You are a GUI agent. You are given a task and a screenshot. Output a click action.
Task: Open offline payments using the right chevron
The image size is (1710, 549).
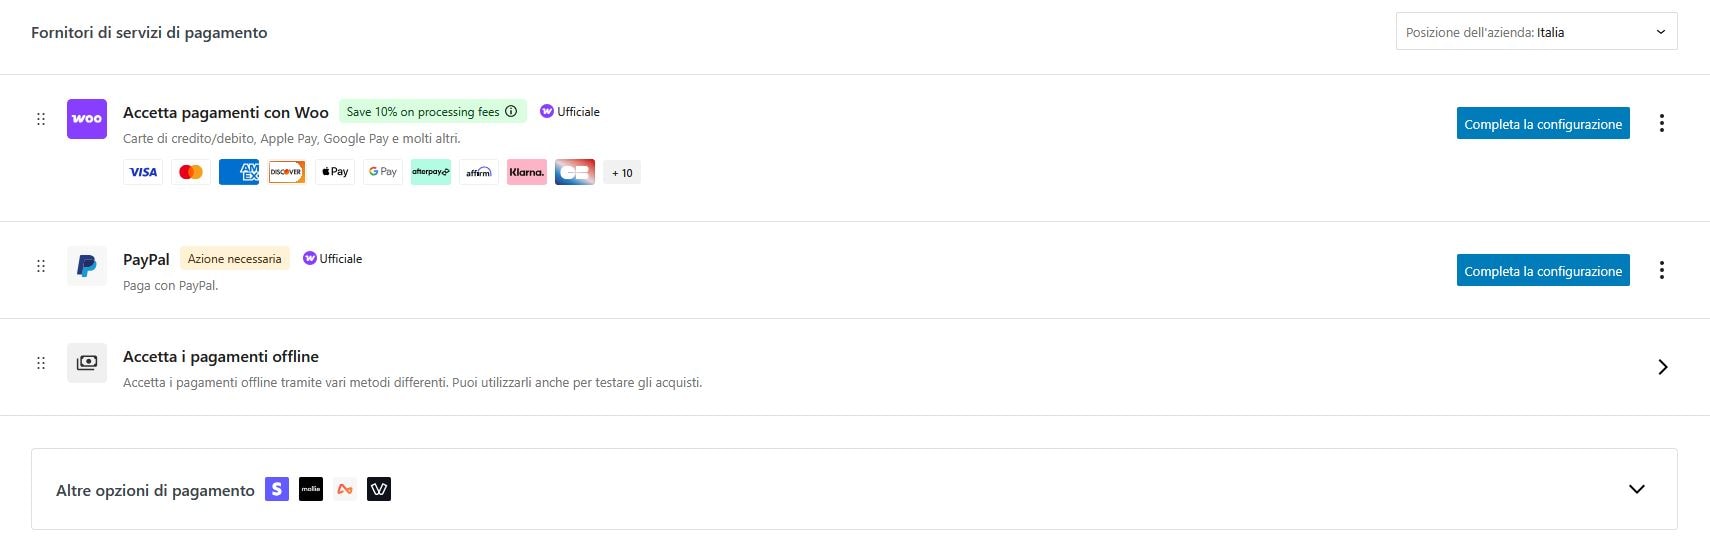tap(1663, 367)
